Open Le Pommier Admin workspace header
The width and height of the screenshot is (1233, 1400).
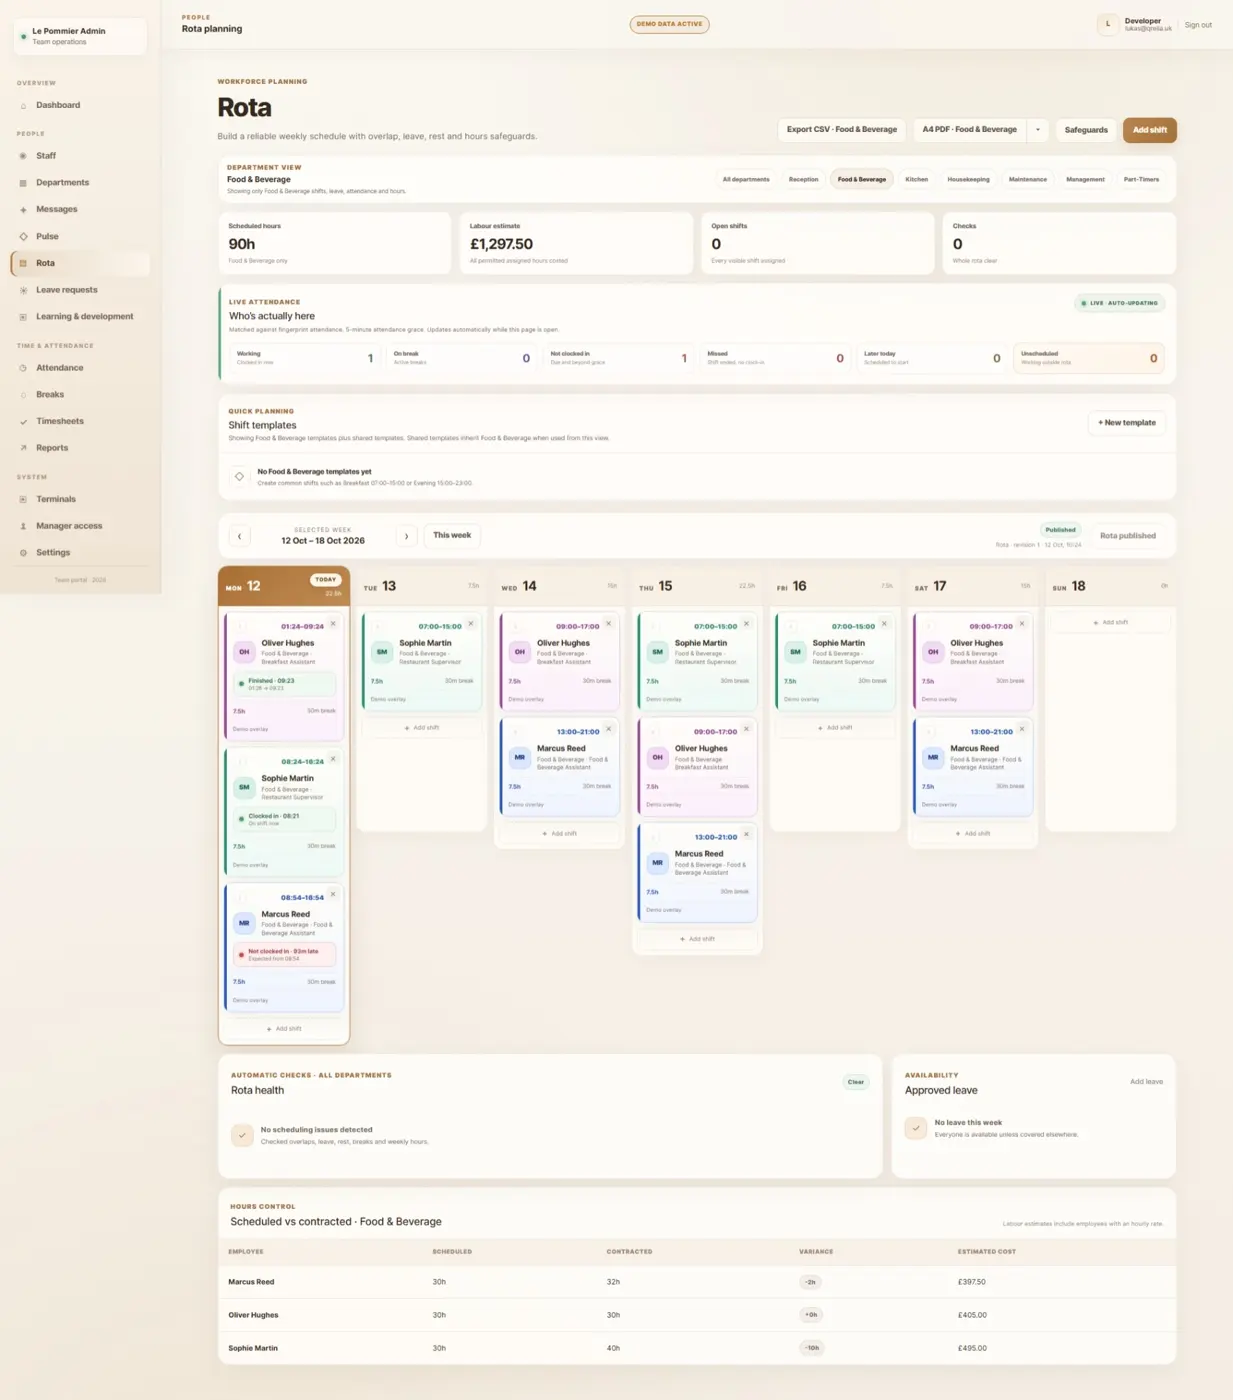(80, 36)
